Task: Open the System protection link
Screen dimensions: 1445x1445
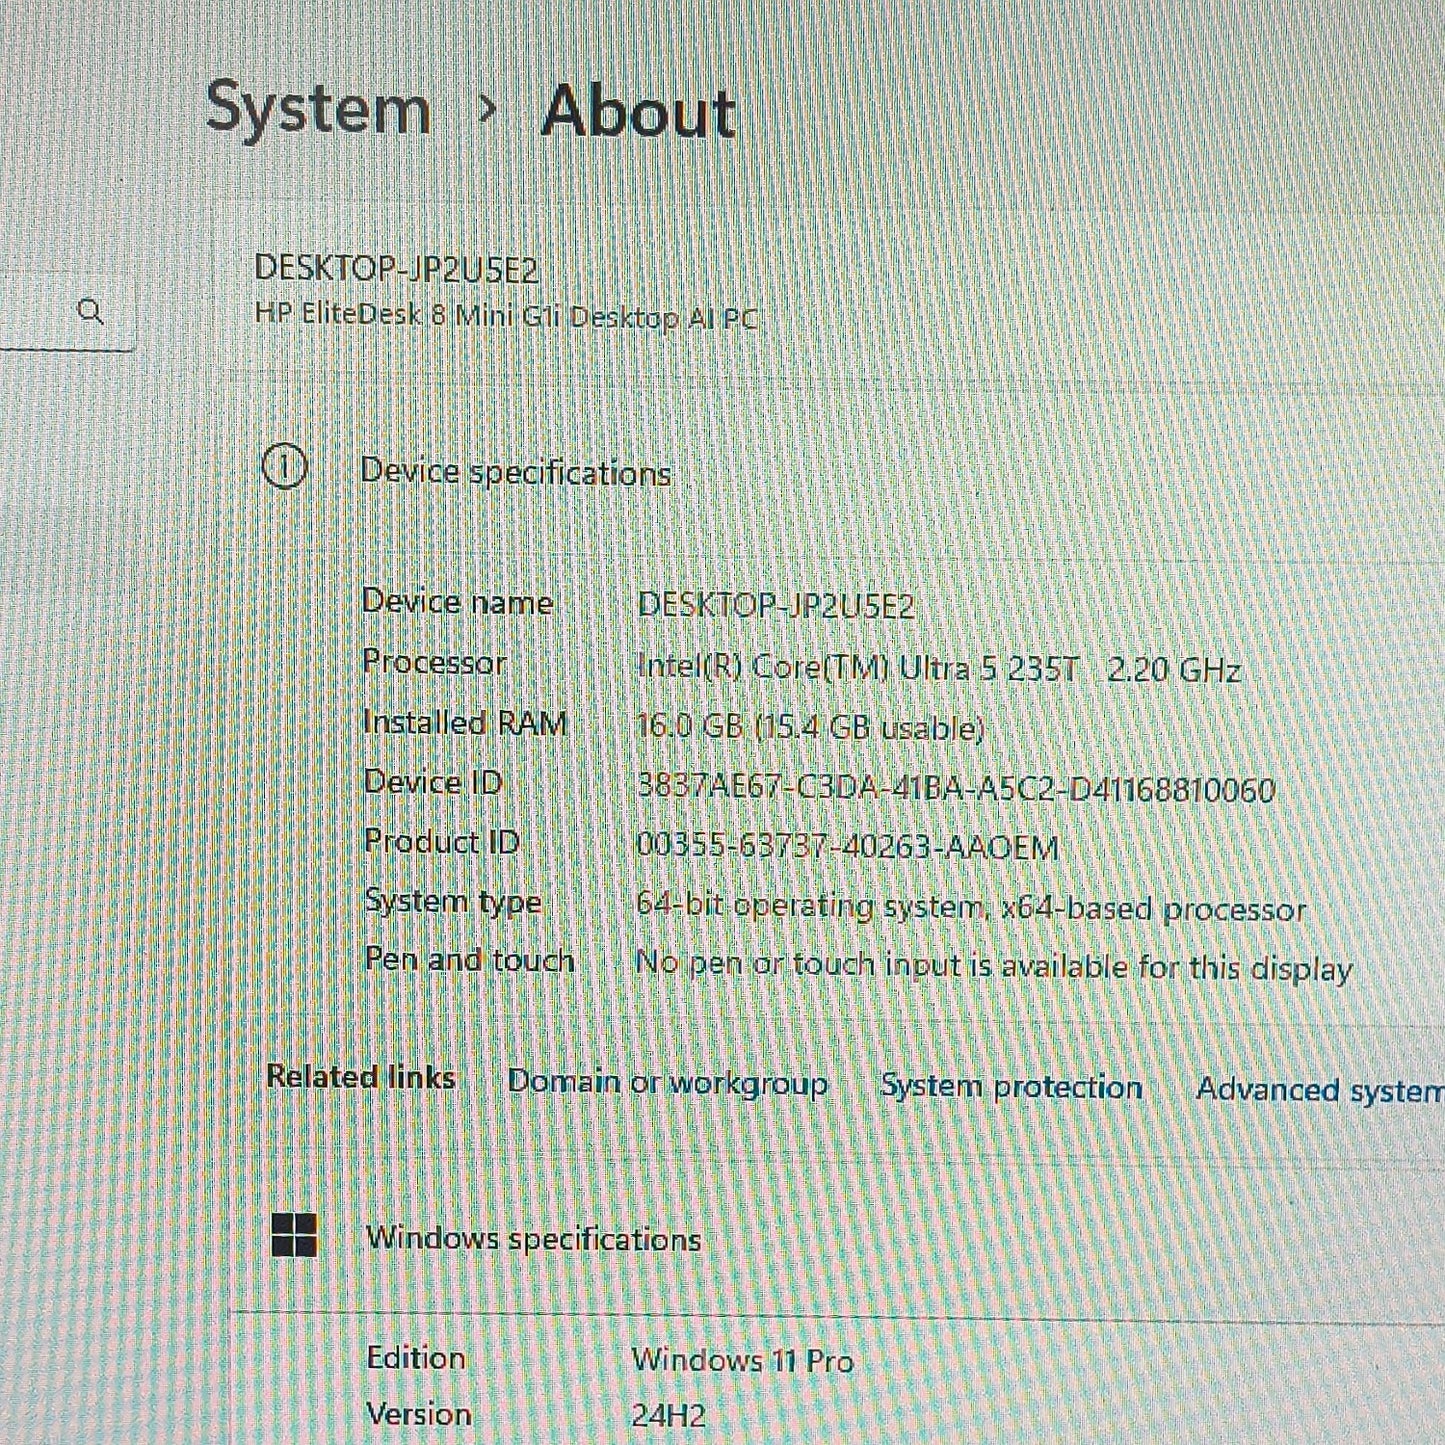Action: tap(1011, 1086)
